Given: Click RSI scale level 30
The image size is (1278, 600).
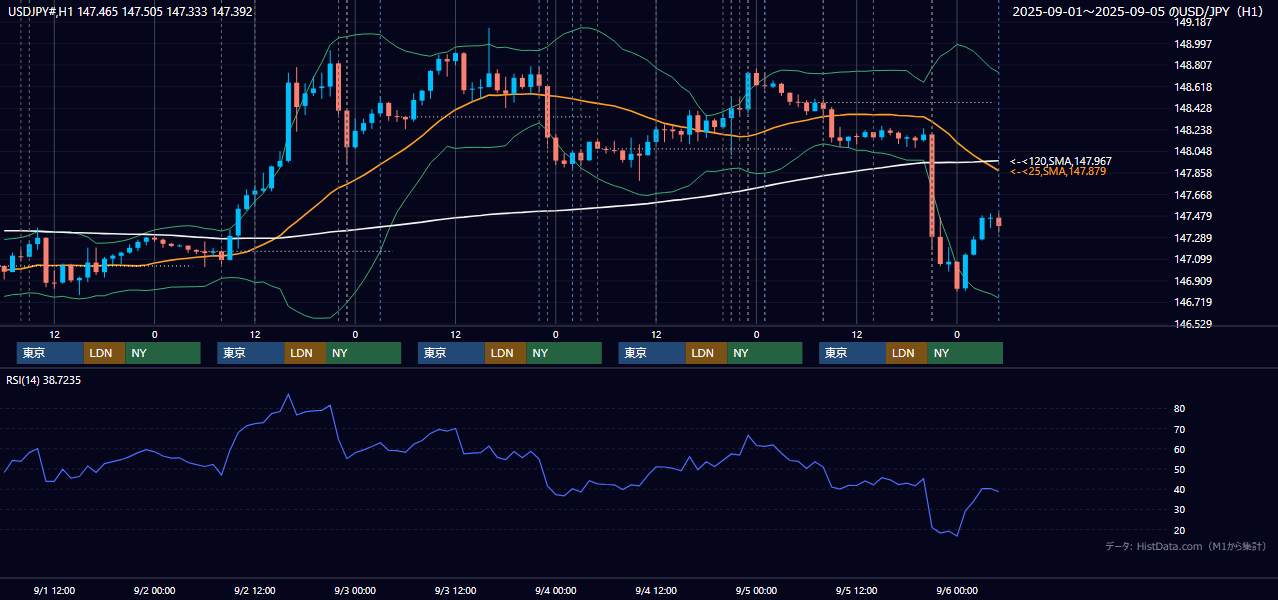Looking at the screenshot, I should point(1180,510).
